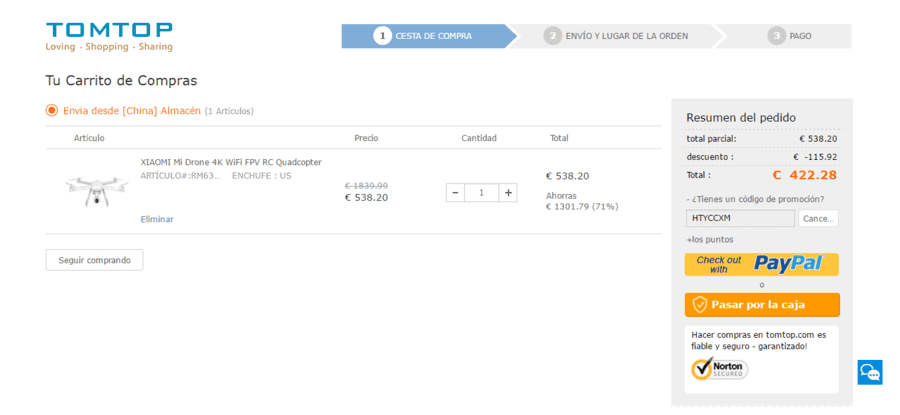Image resolution: width=900 pixels, height=415 pixels.
Task: Click the savings text € 1301.79 (71%)
Action: [x=582, y=207]
